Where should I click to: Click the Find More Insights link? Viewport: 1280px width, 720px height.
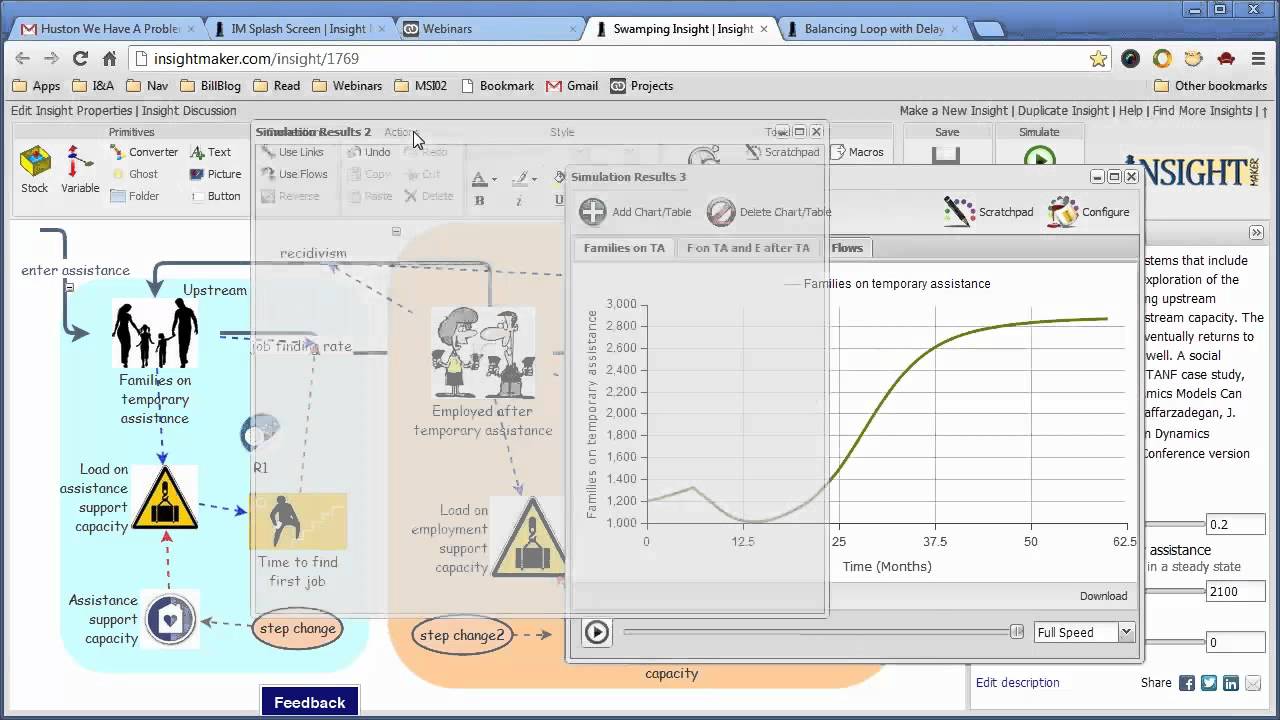click(x=1203, y=111)
